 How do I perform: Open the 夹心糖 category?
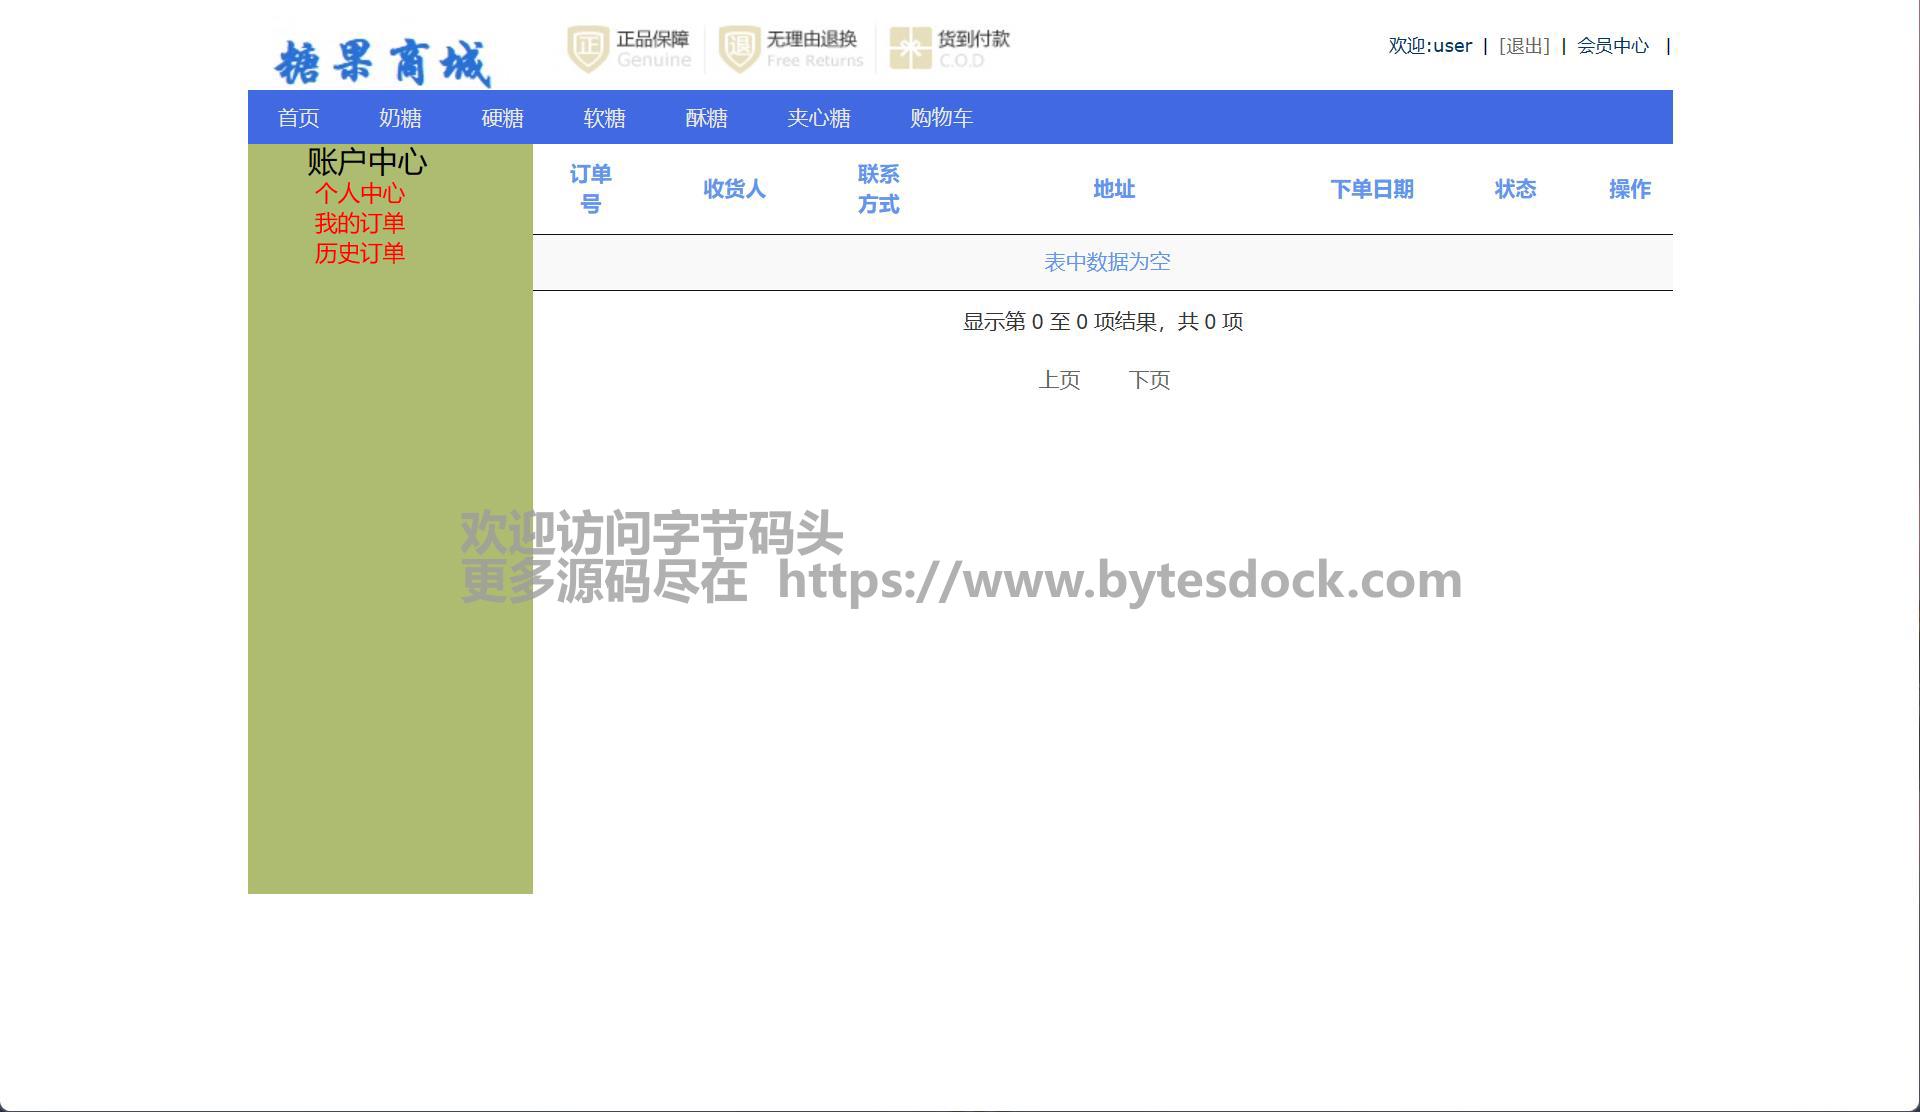[818, 118]
